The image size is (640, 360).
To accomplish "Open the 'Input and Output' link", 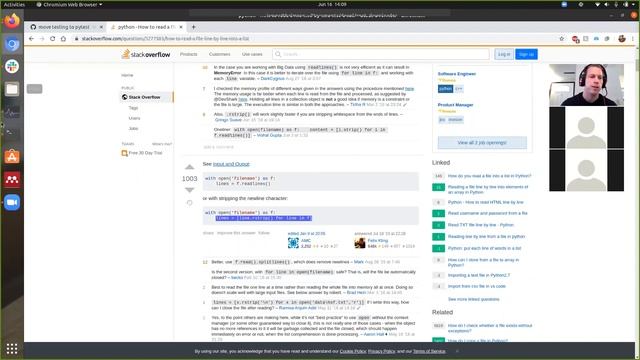I will click(231, 164).
